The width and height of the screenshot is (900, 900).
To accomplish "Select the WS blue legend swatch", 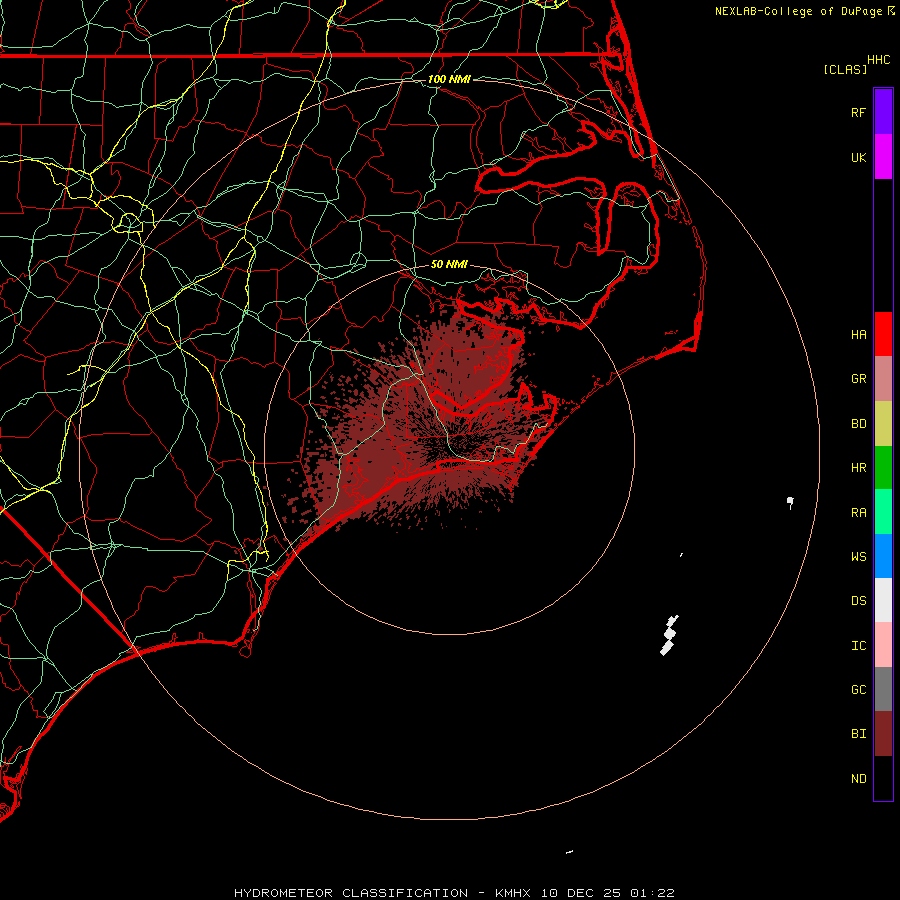I will click(883, 556).
